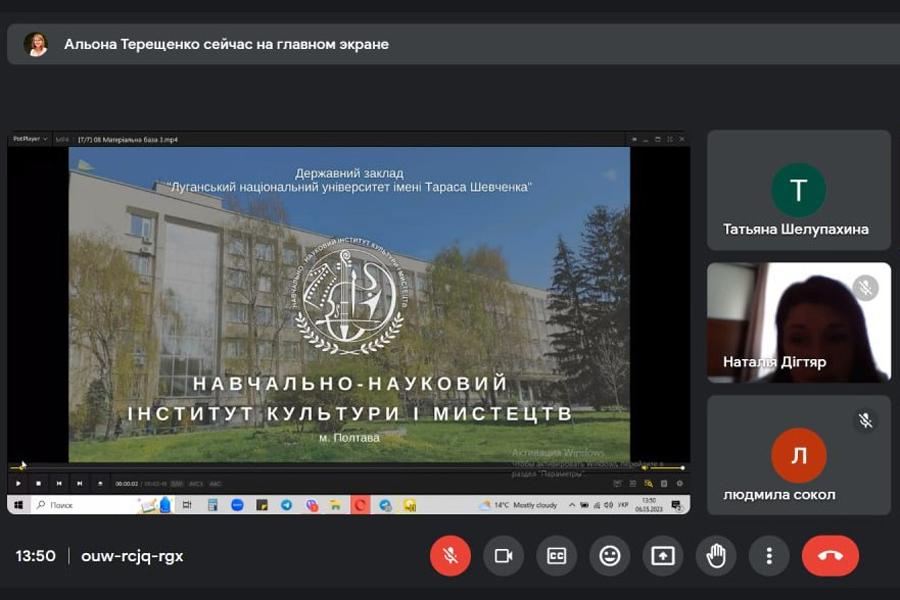Open the Viber taskbar icon
The image size is (900, 600).
311,505
